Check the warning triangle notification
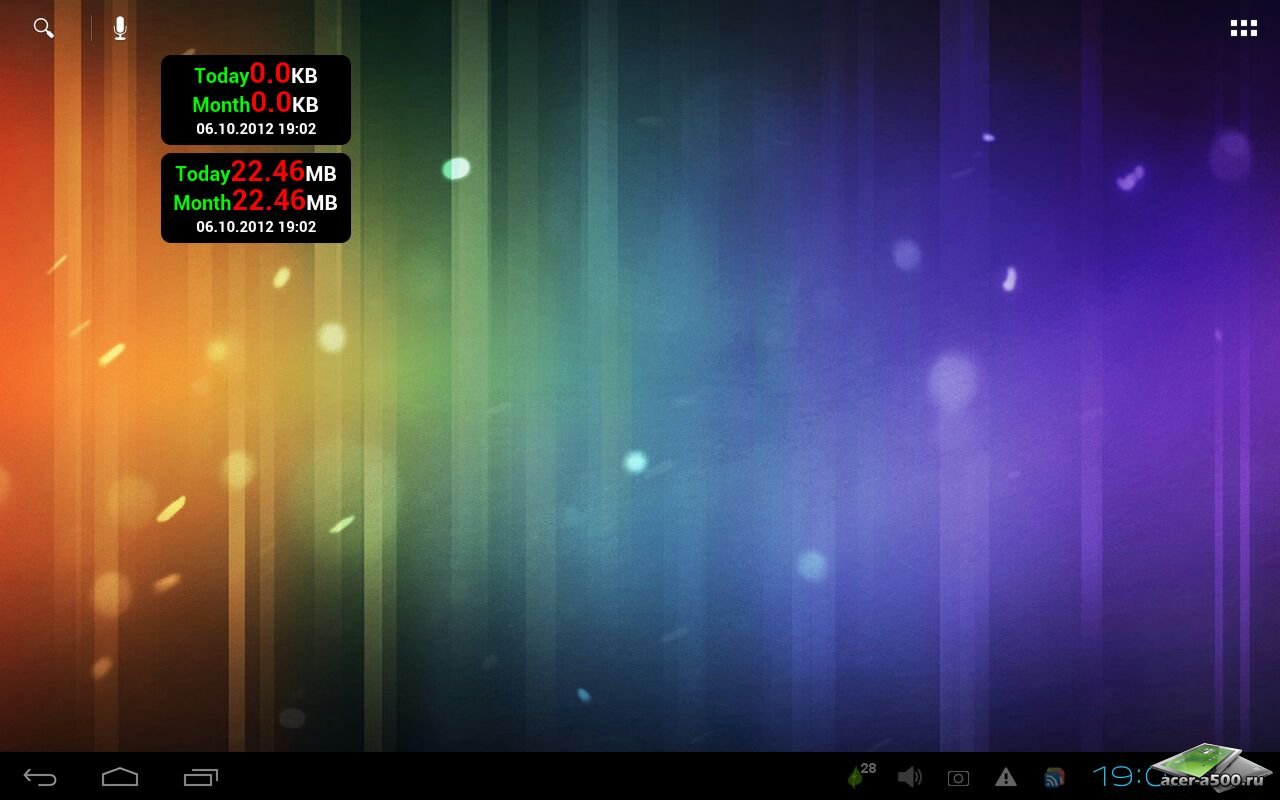Screen dimensions: 1280x800 [x=1006, y=777]
